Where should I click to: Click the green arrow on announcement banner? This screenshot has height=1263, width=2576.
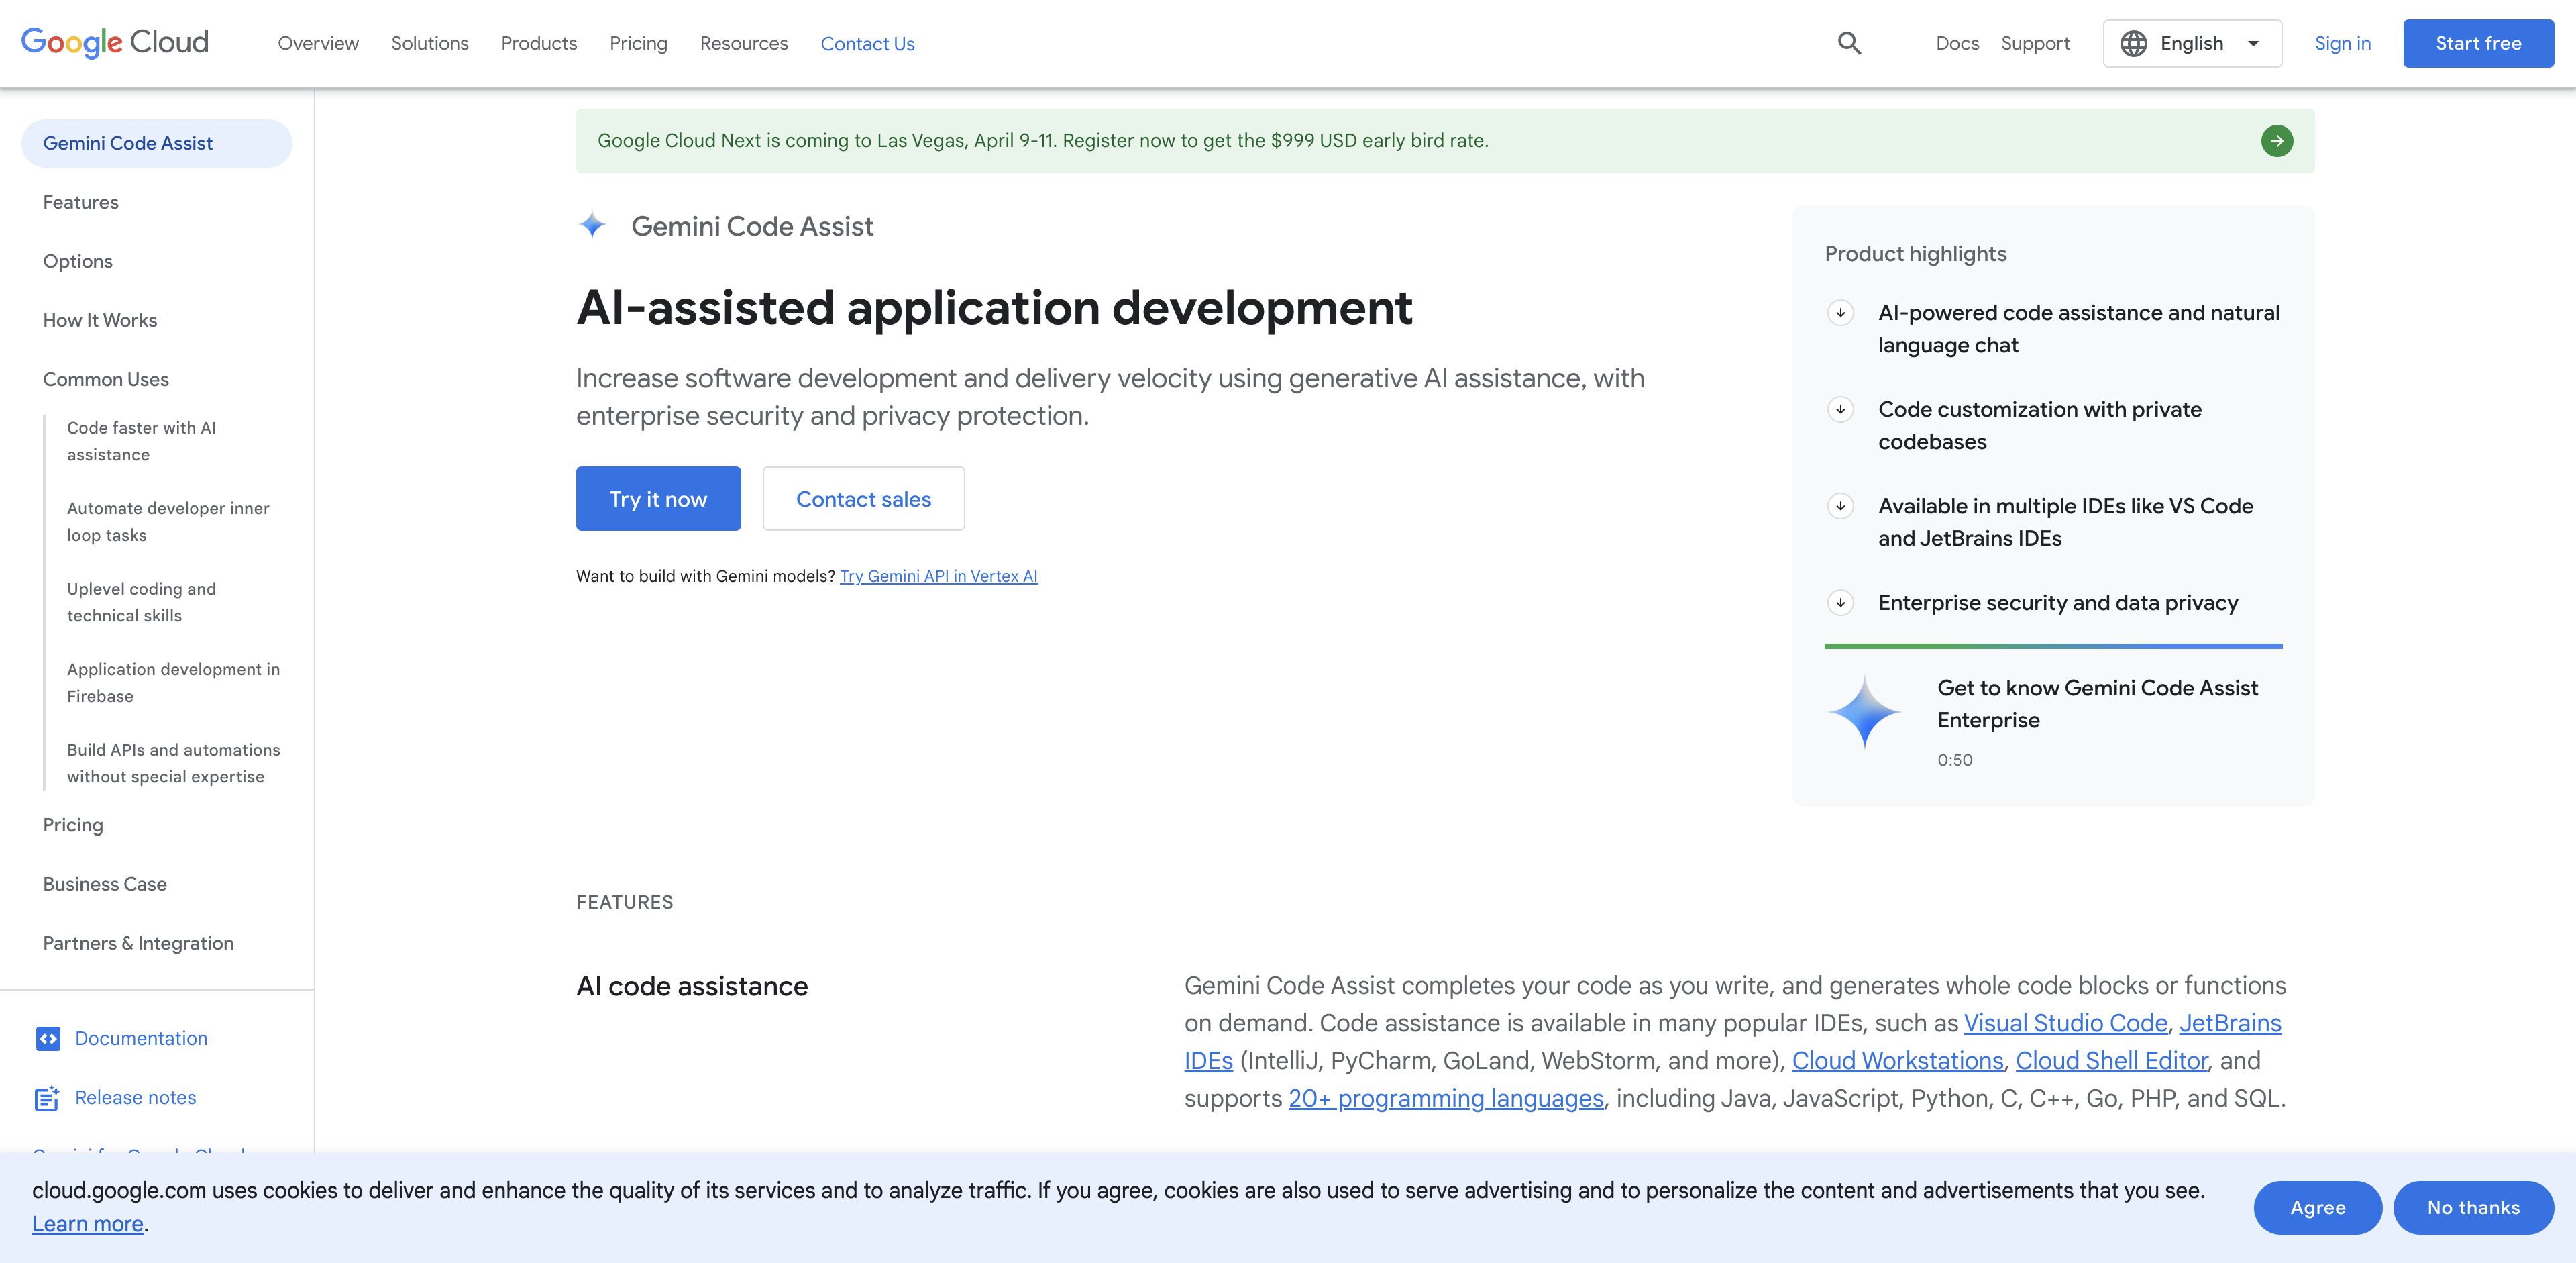coord(2276,141)
